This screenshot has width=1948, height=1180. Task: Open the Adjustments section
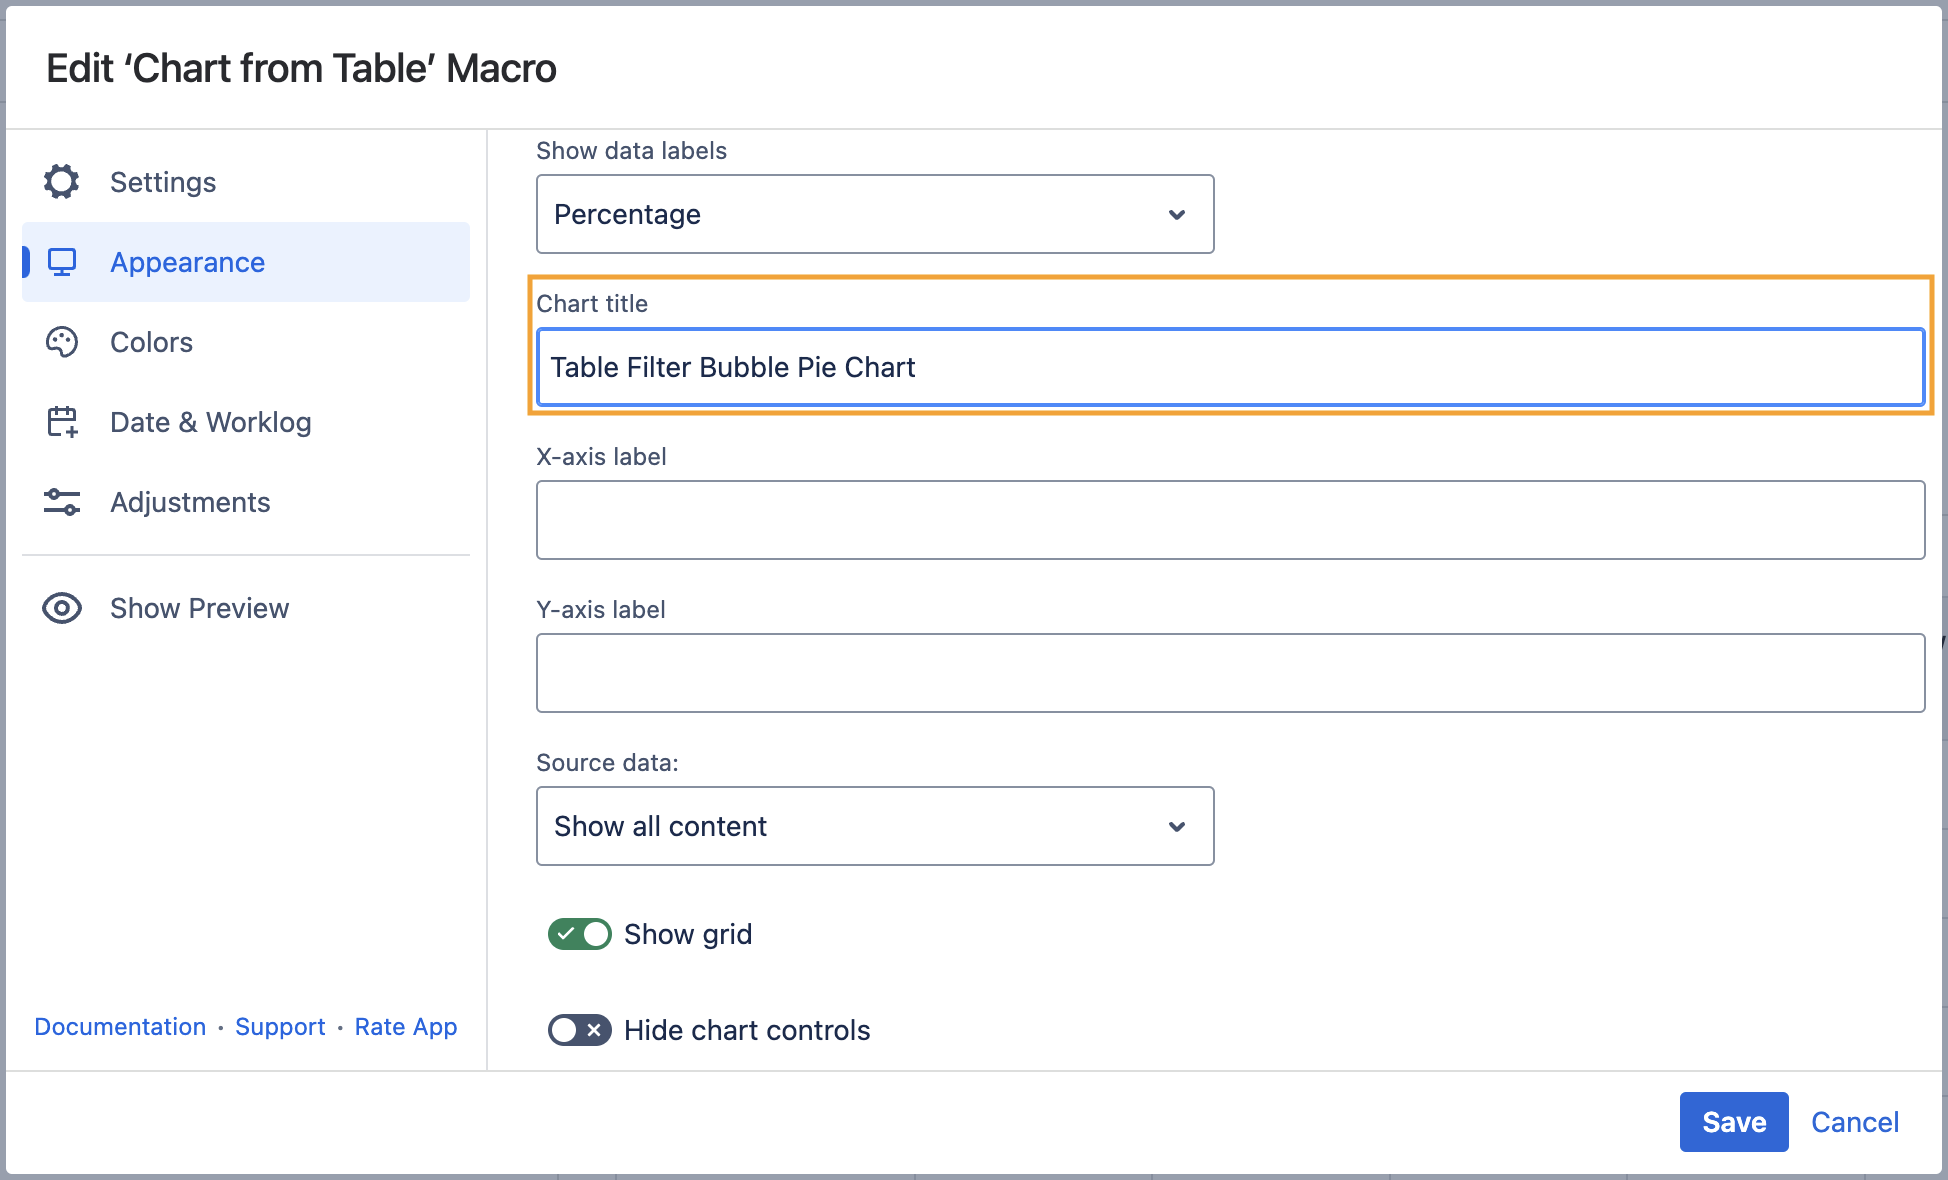click(x=190, y=502)
